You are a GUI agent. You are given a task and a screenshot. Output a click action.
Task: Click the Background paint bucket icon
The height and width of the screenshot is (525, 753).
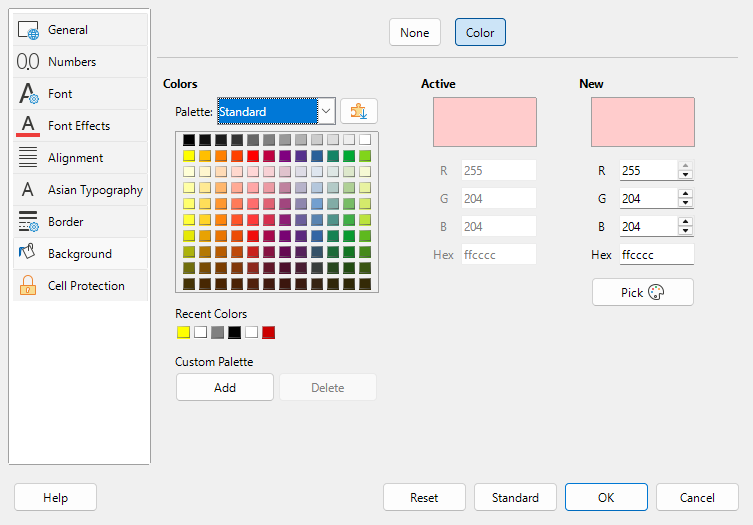tap(27, 251)
